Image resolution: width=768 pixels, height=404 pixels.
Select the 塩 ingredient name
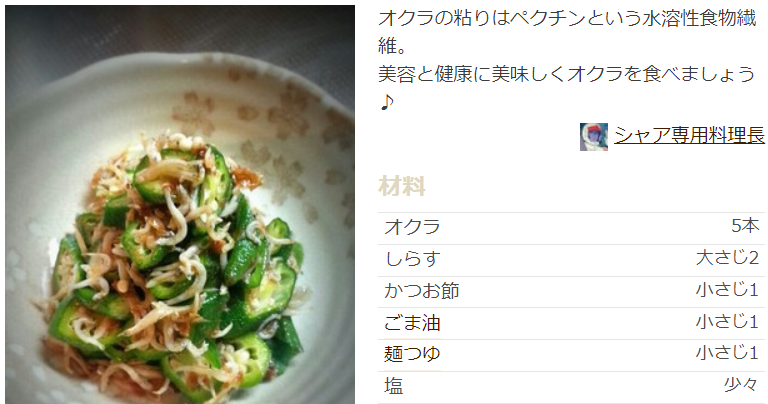394,386
